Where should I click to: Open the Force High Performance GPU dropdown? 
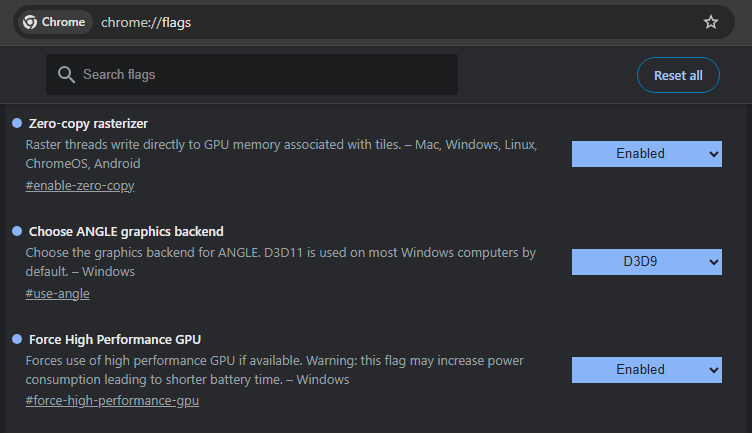(646, 370)
